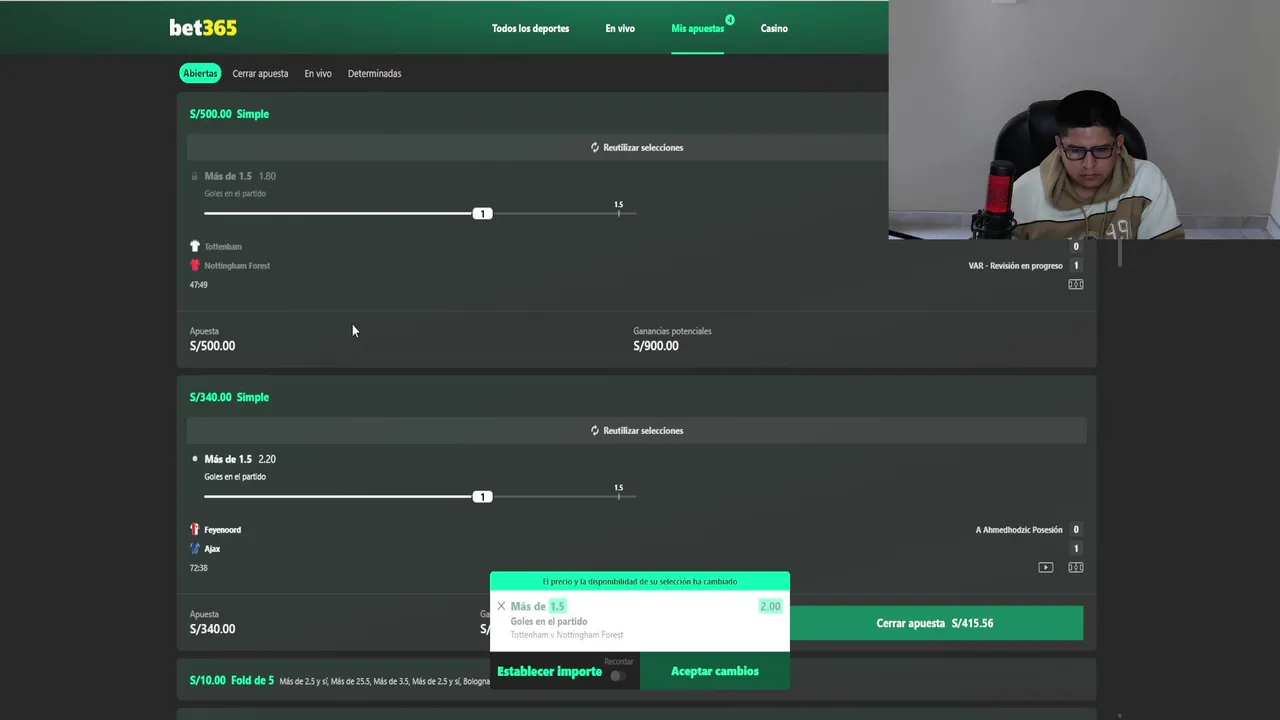Click the webcam overlay video
This screenshot has width=1280, height=720.
[1084, 120]
